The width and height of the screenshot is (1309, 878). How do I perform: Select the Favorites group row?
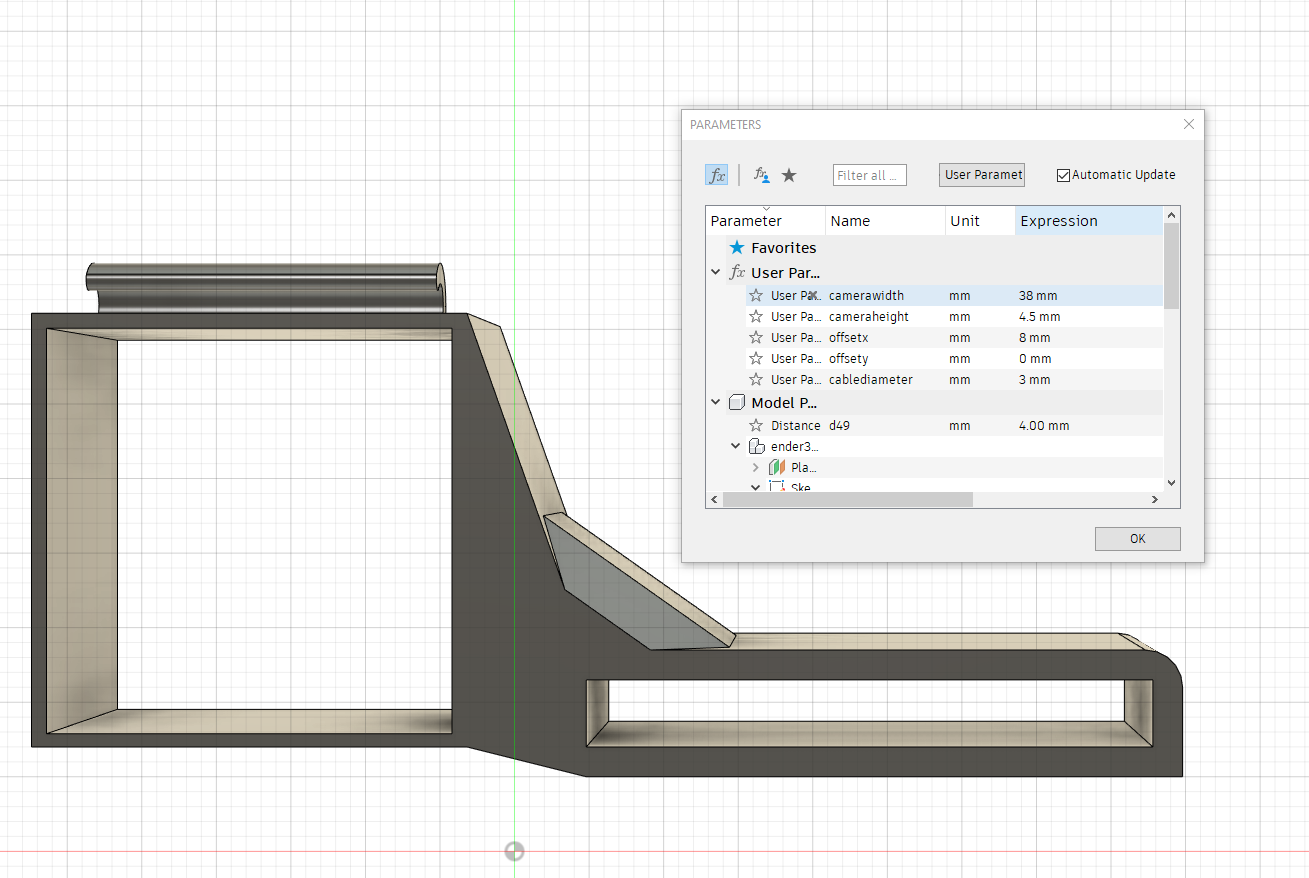click(935, 248)
